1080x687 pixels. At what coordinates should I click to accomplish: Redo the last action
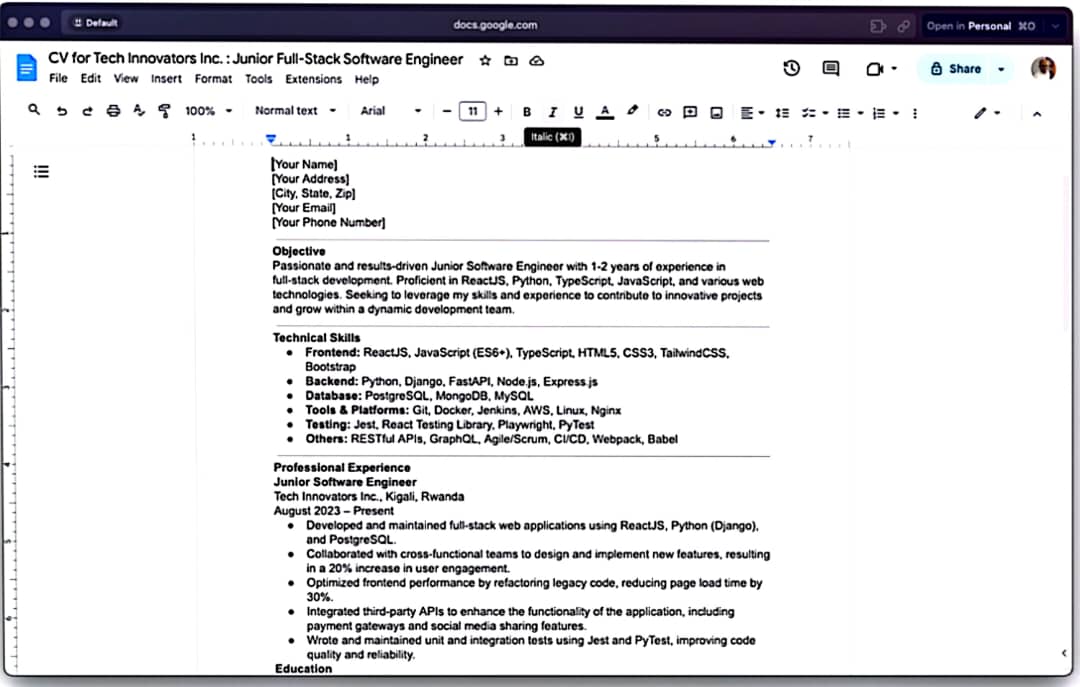click(87, 111)
